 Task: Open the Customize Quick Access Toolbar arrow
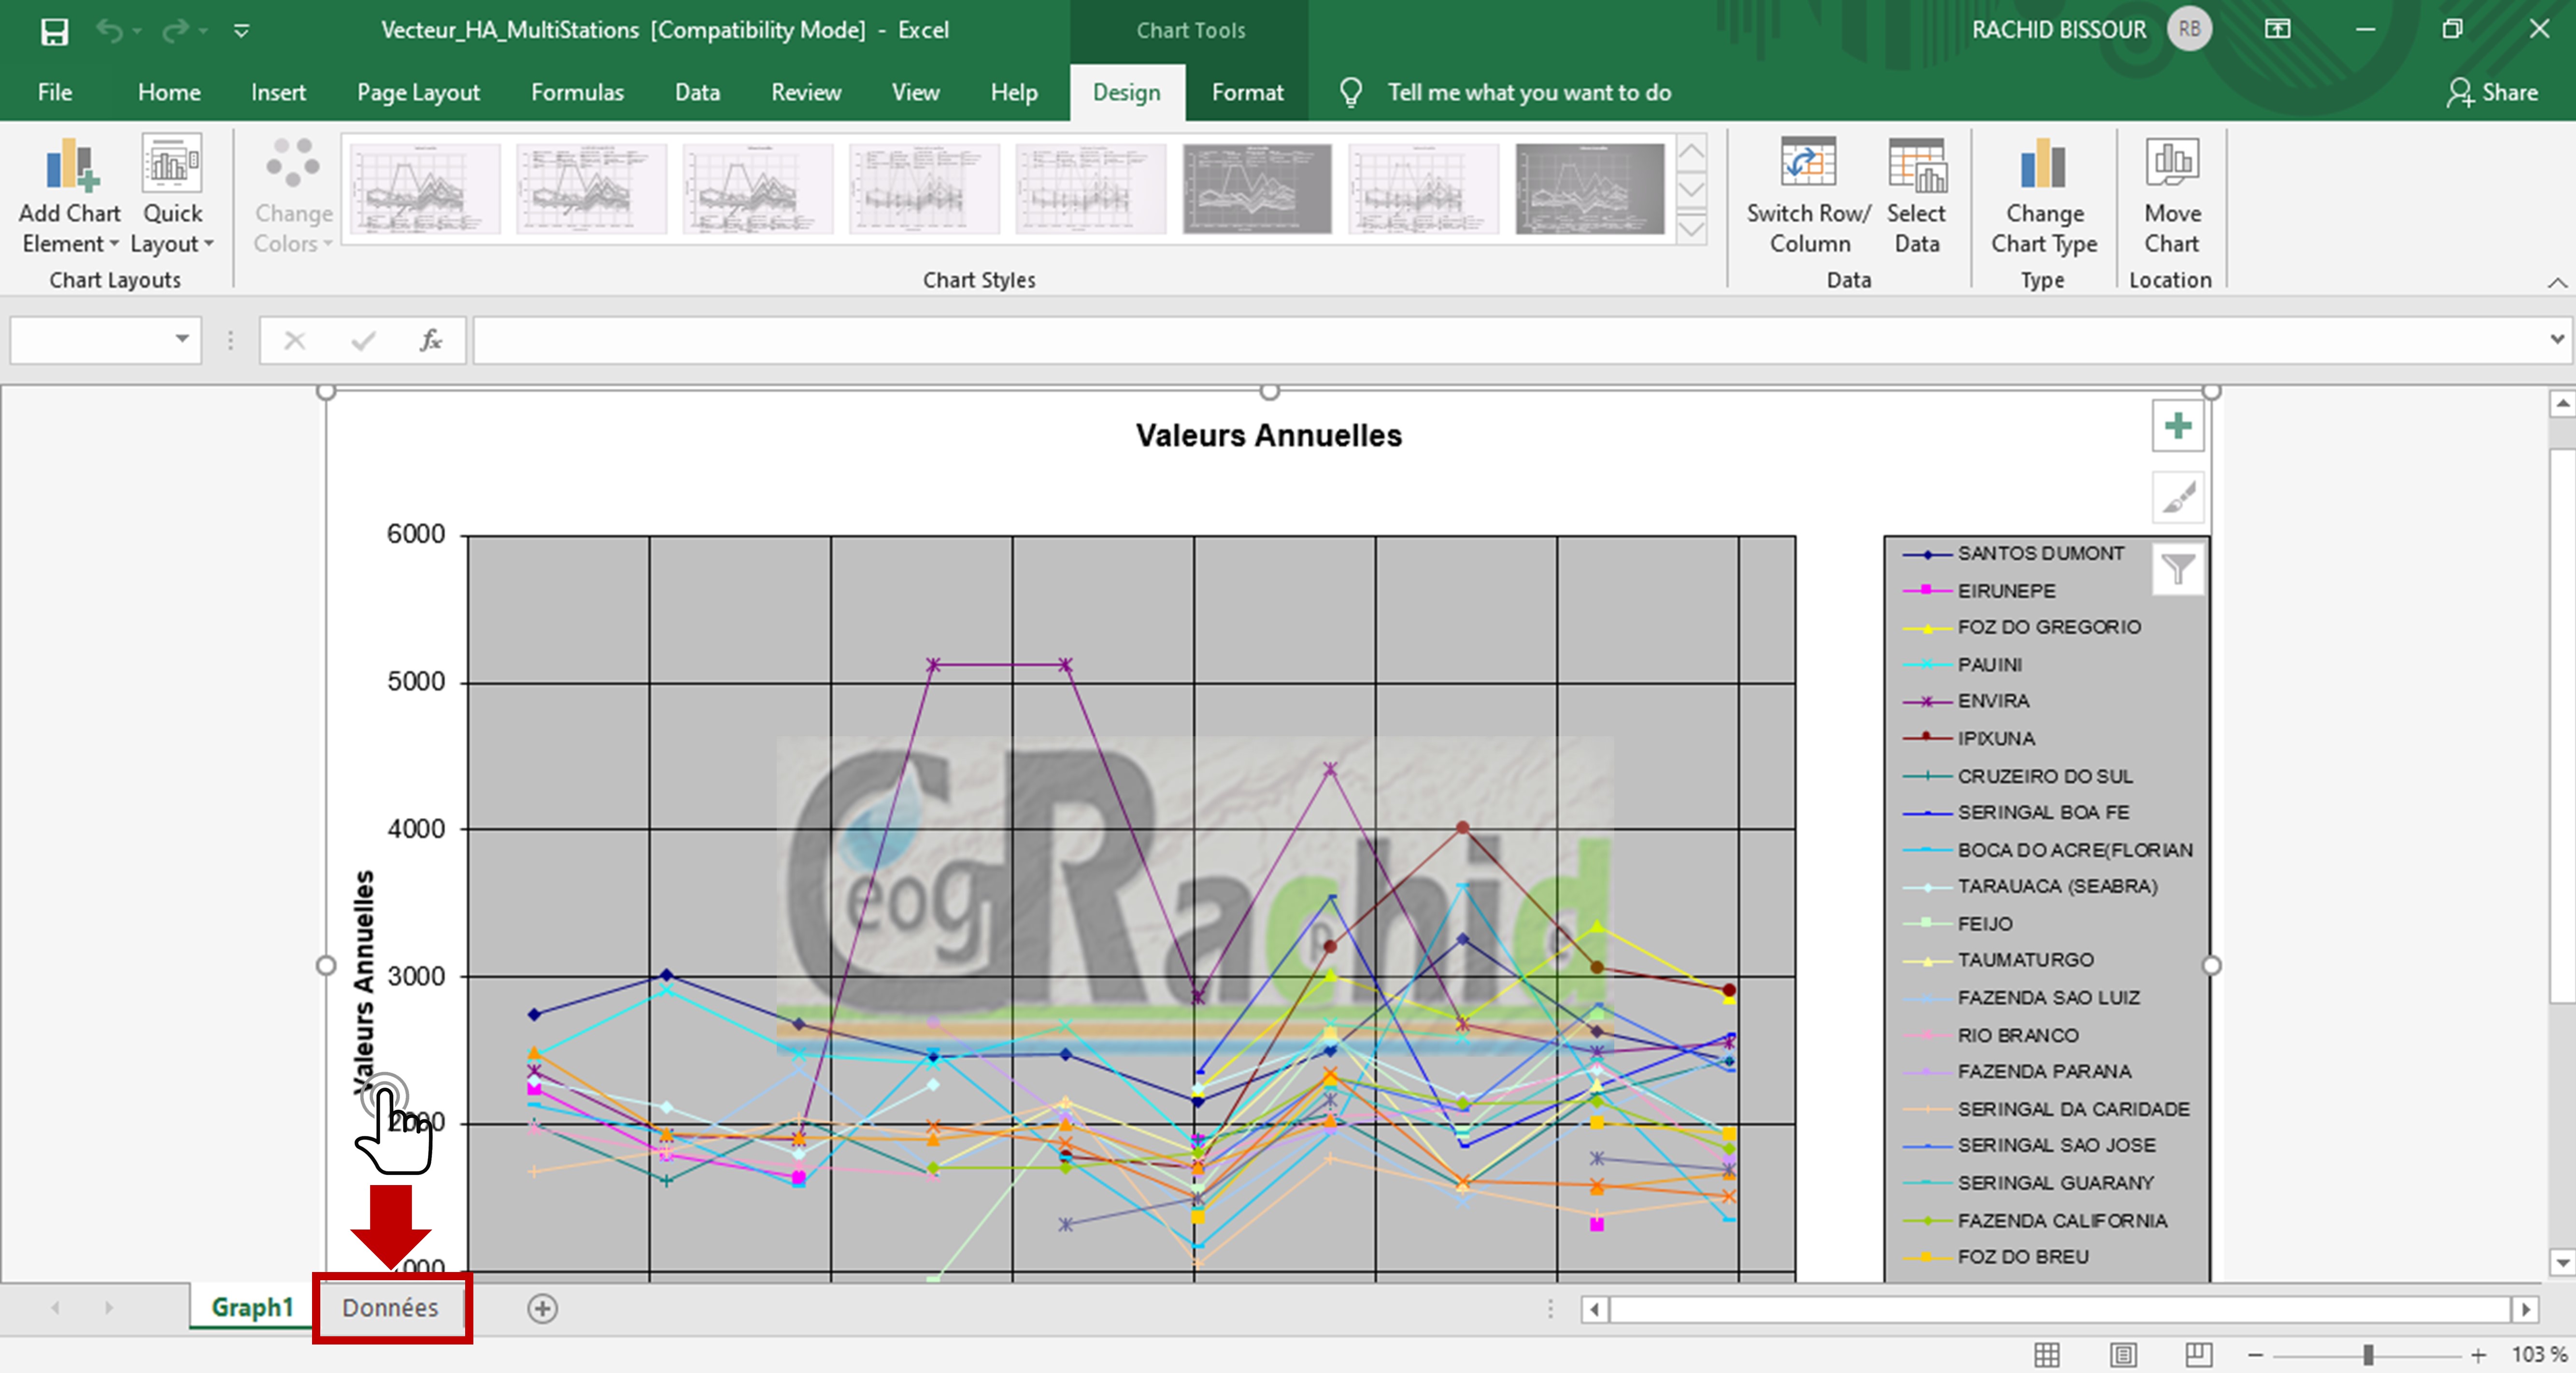241,31
